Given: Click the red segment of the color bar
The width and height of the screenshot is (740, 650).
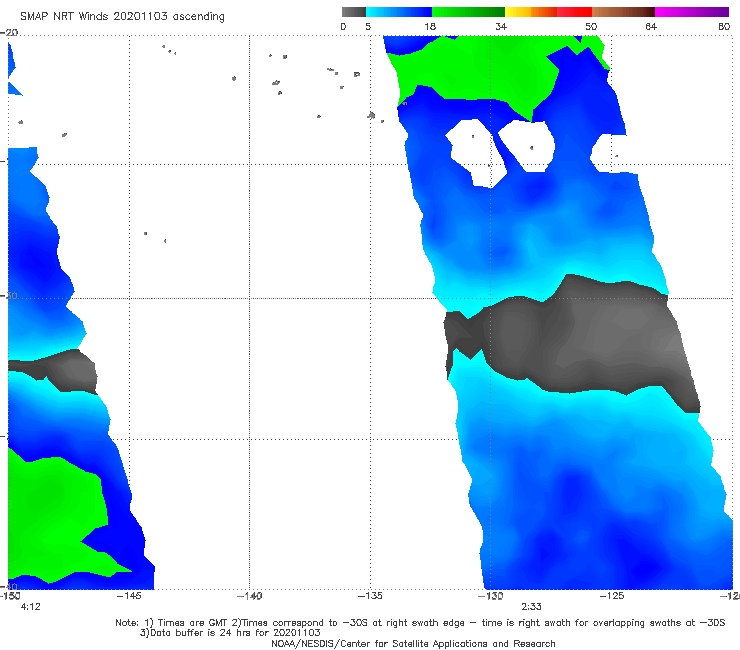Looking at the screenshot, I should click(x=574, y=12).
